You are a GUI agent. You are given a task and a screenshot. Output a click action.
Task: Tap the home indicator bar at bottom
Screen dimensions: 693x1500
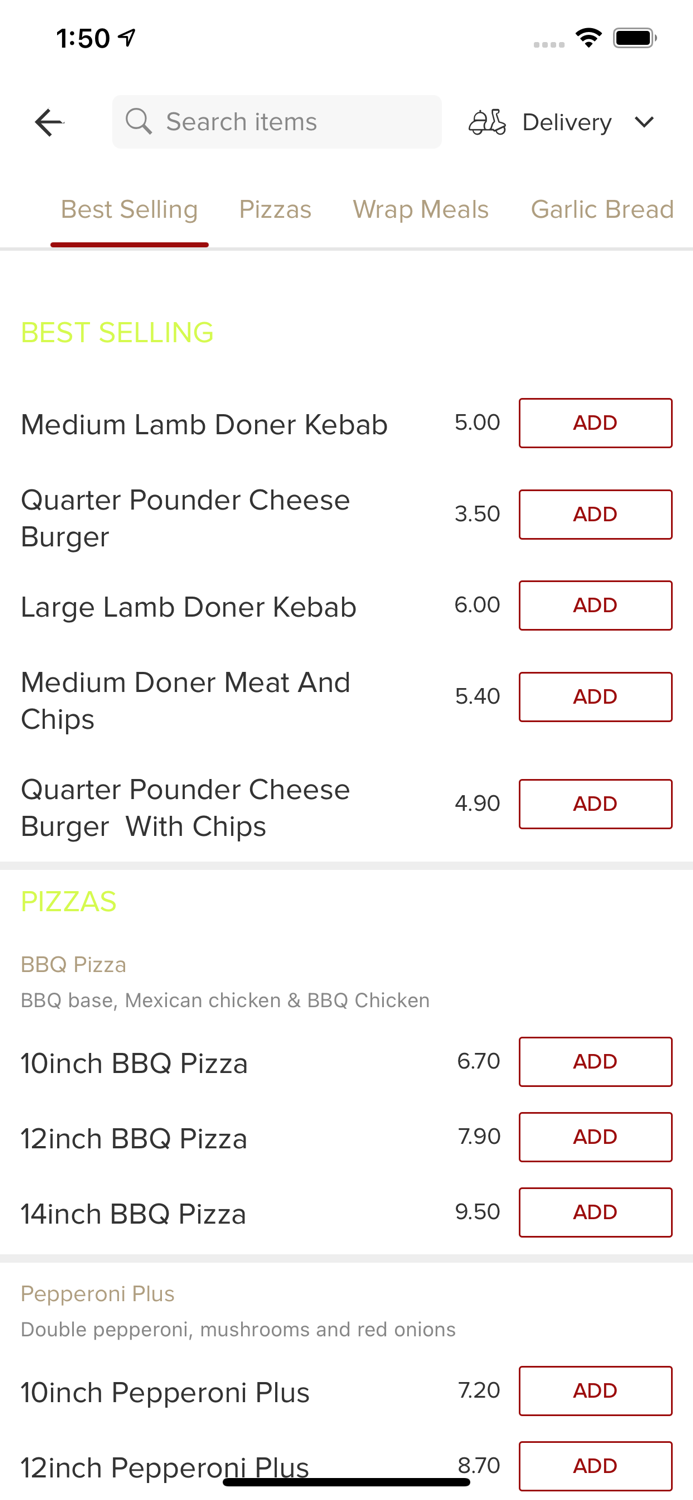point(346,1480)
